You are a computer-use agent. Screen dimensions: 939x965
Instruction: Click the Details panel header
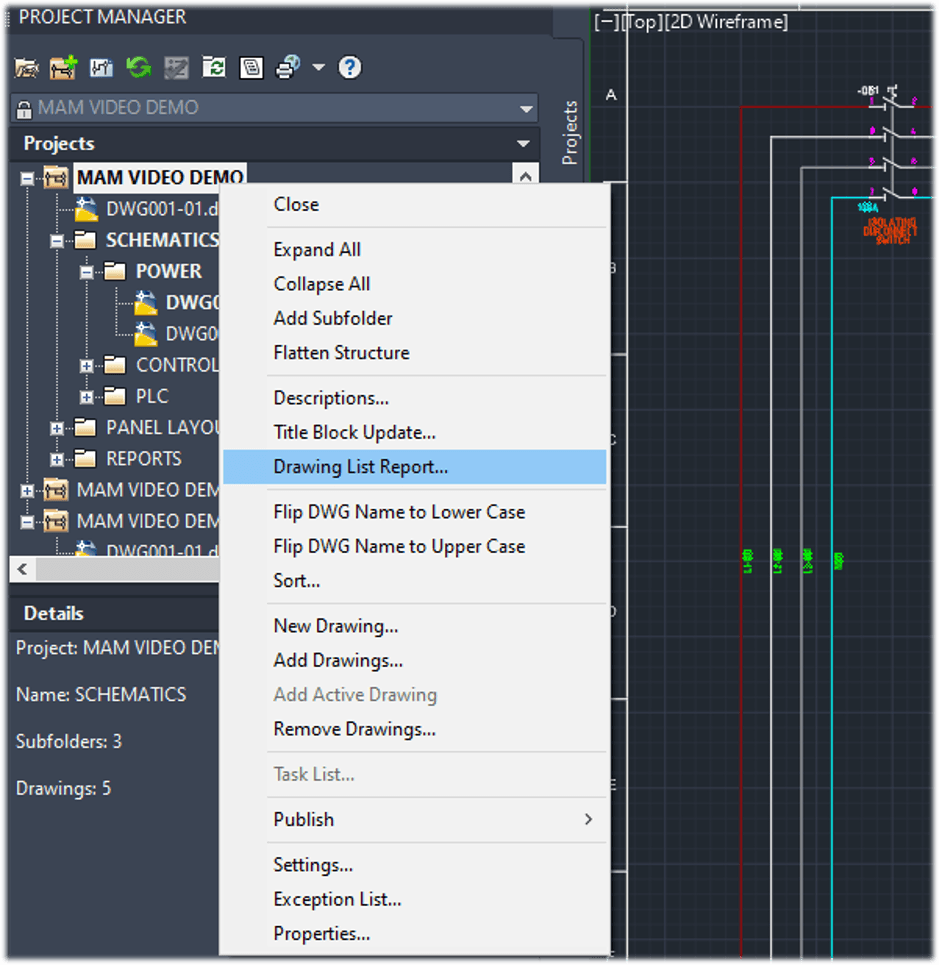pyautogui.click(x=114, y=614)
